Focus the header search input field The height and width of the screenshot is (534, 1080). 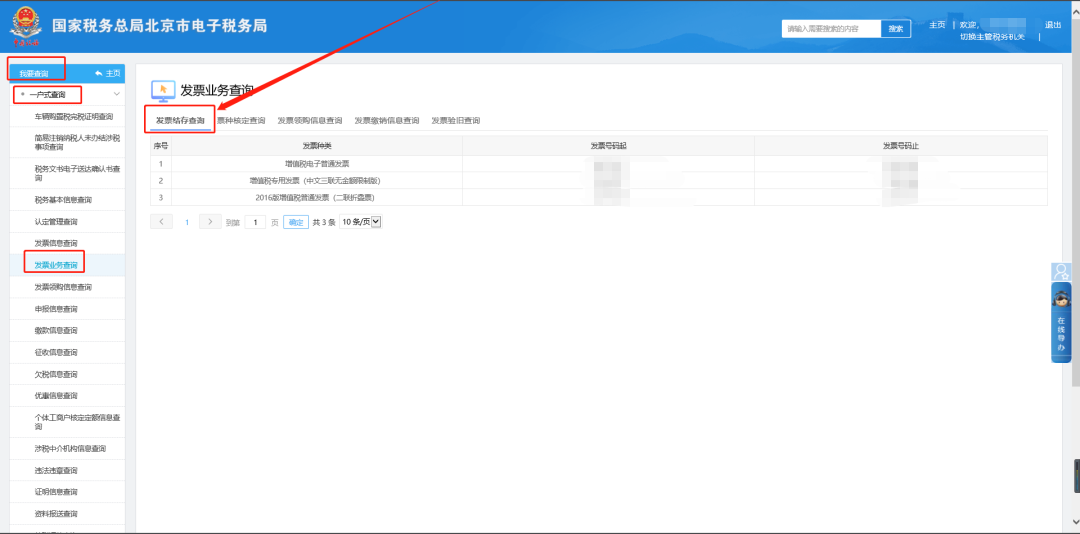click(830, 29)
